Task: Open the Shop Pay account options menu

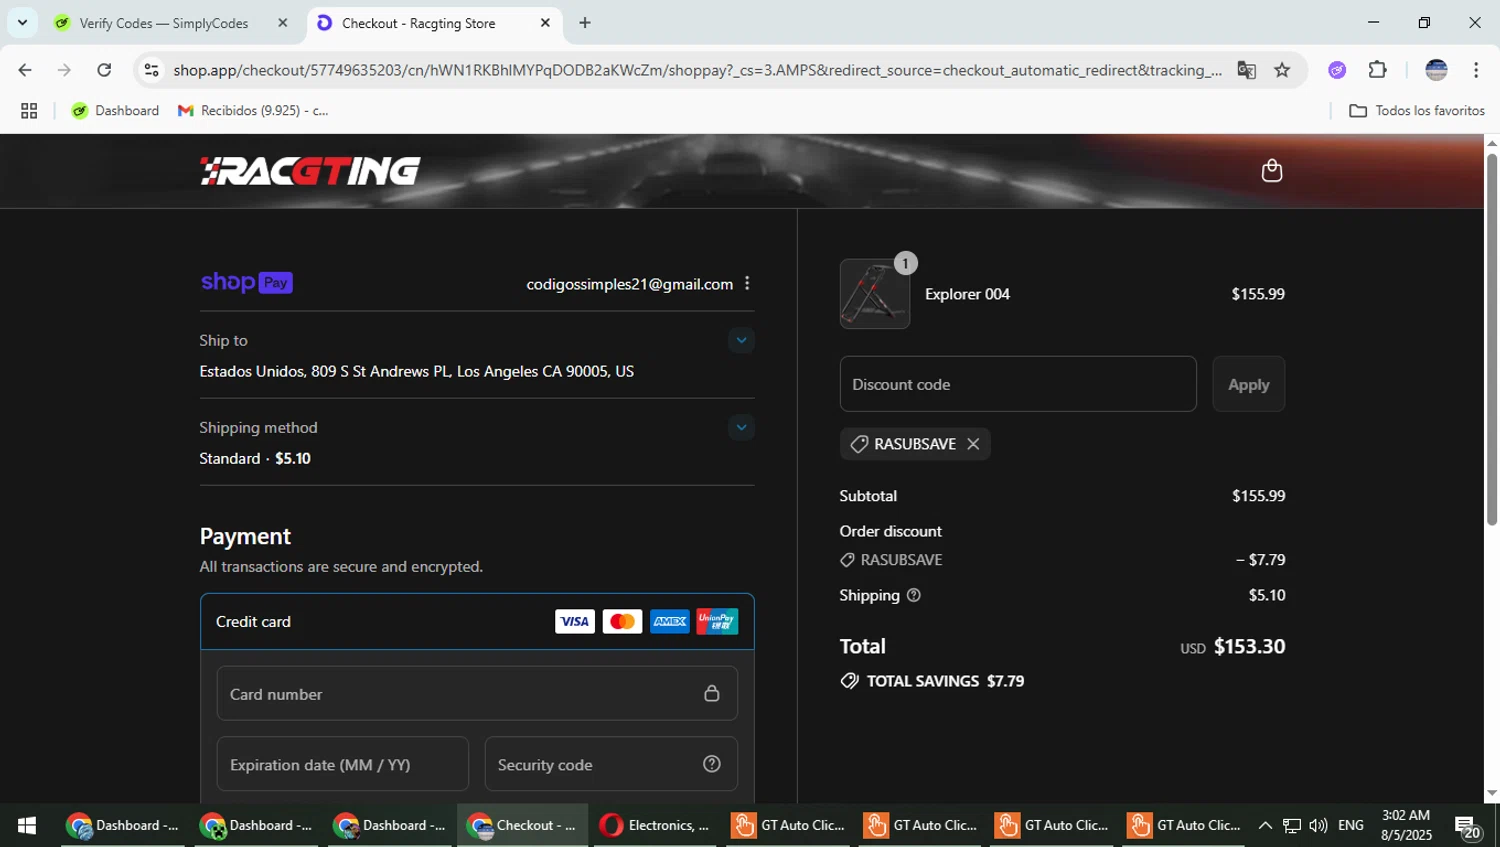Action: pos(747,284)
